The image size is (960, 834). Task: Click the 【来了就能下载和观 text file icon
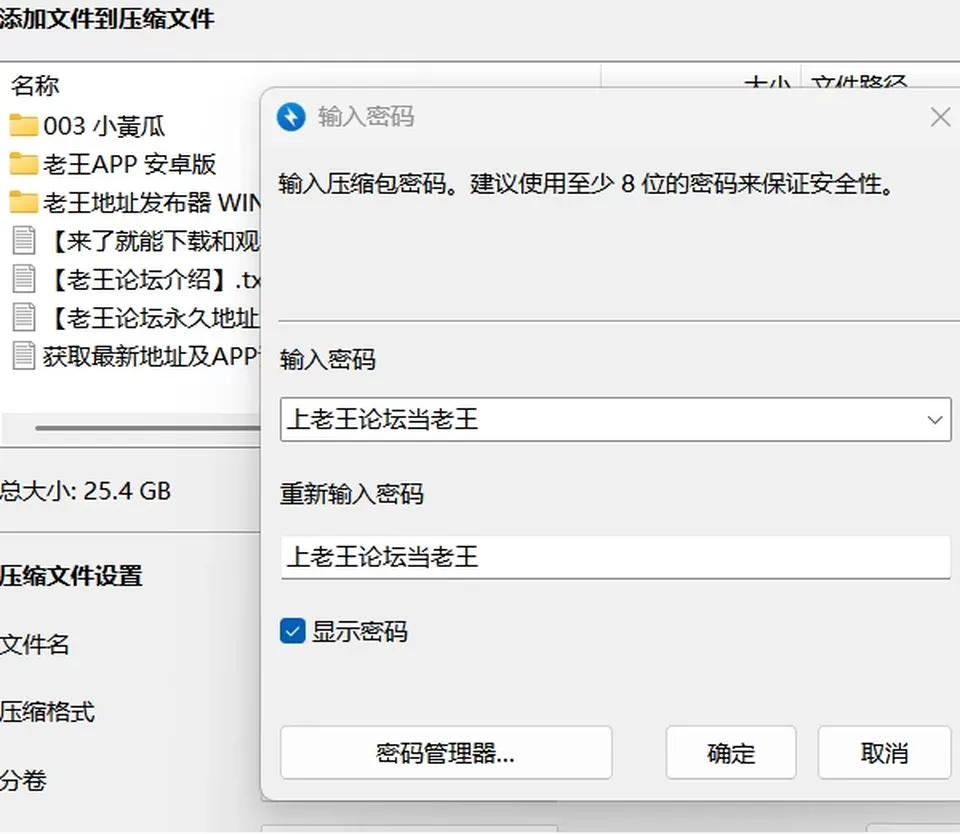[24, 241]
